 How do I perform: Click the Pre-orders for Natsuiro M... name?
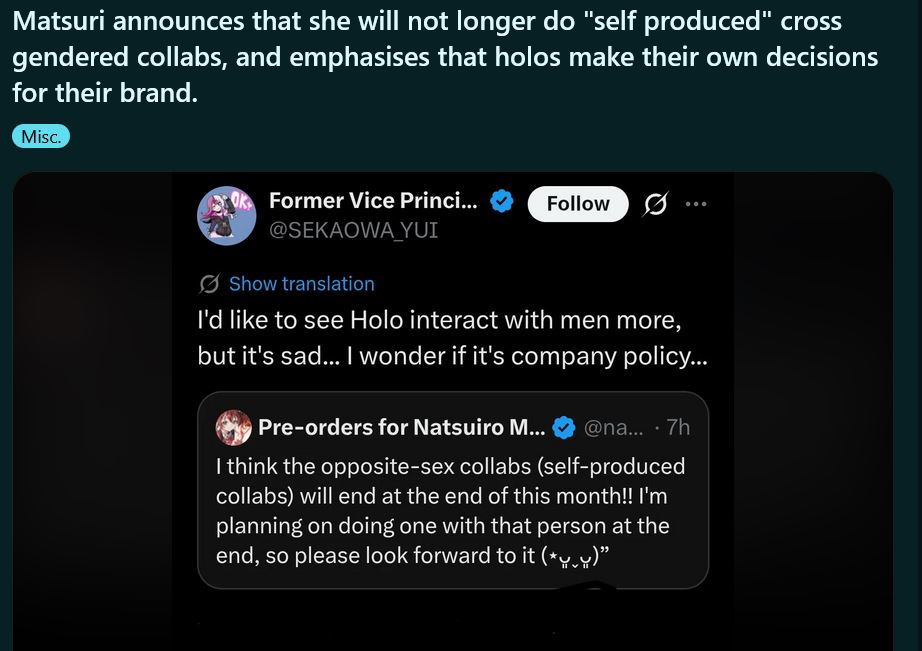[400, 428]
